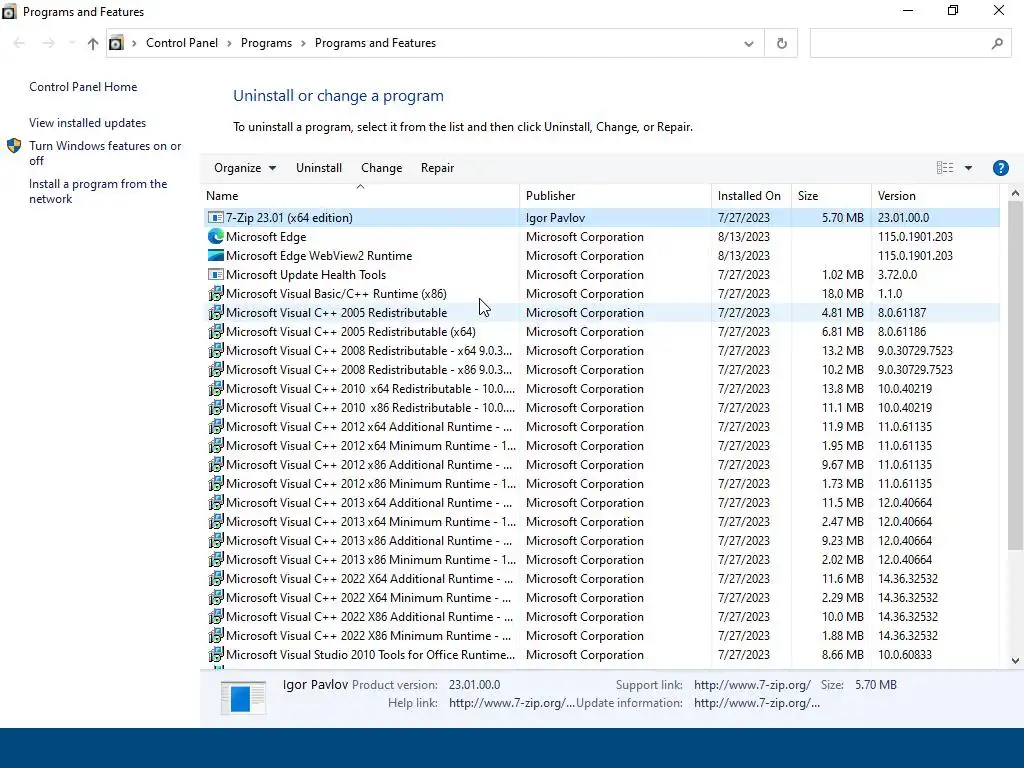Click the scrollbar down arrow
Image resolution: width=1024 pixels, height=768 pixels.
click(x=1015, y=660)
